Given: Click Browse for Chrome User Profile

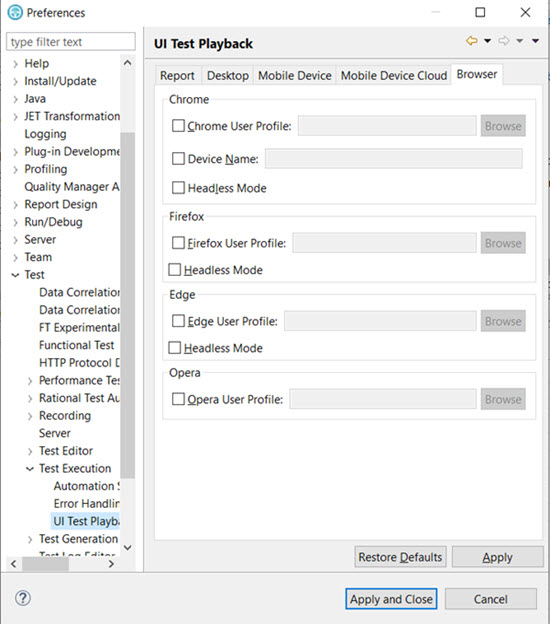Looking at the screenshot, I should pos(503,126).
